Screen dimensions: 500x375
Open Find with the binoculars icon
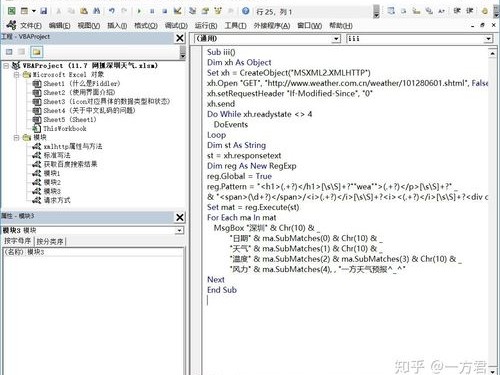tap(97, 11)
